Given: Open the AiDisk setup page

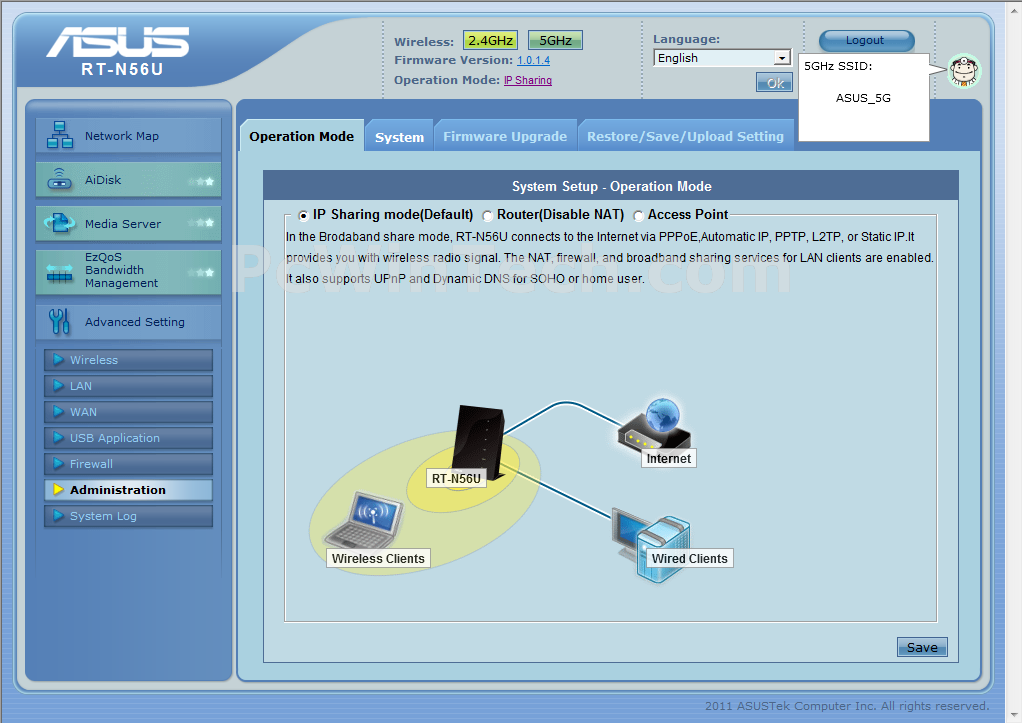Looking at the screenshot, I should (x=128, y=180).
